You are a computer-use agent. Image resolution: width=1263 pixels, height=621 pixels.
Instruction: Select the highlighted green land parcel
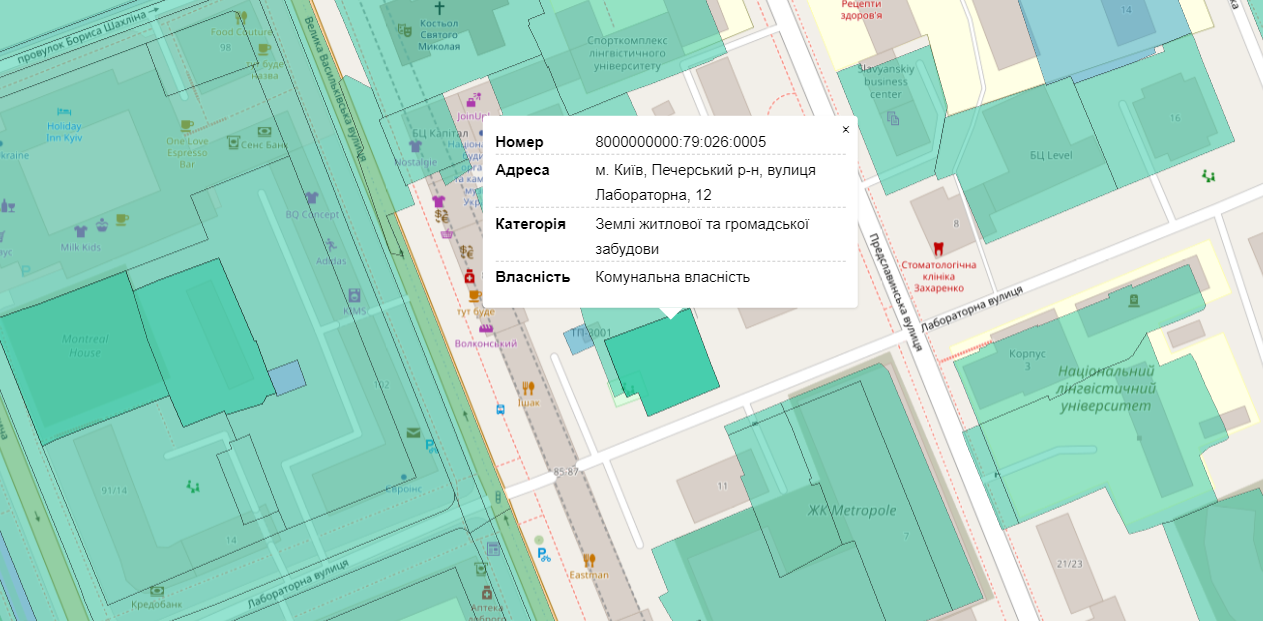663,367
